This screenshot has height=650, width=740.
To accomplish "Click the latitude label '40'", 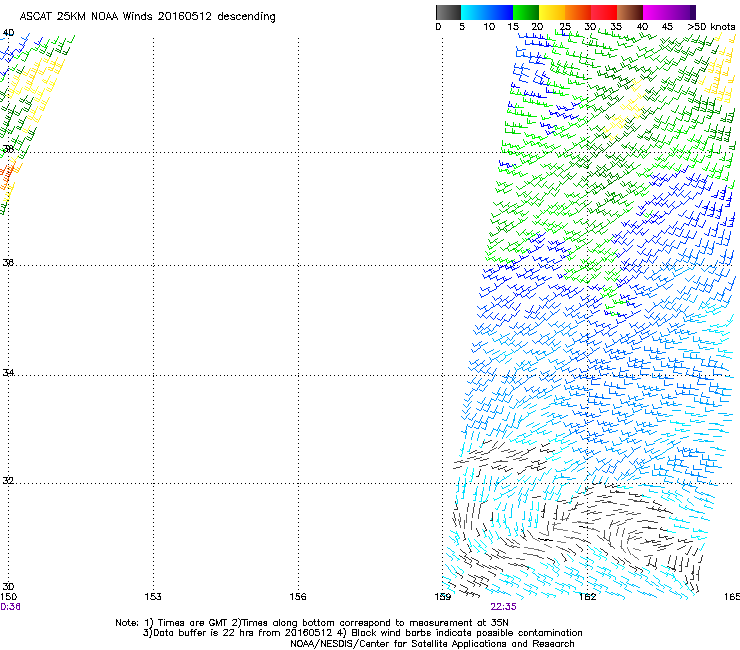I will (8, 33).
